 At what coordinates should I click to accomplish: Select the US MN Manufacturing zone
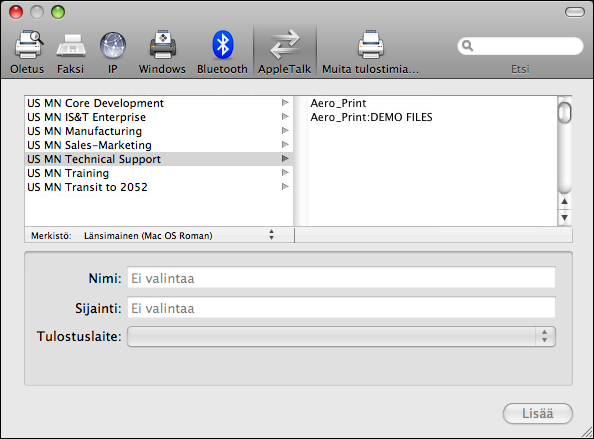159,131
